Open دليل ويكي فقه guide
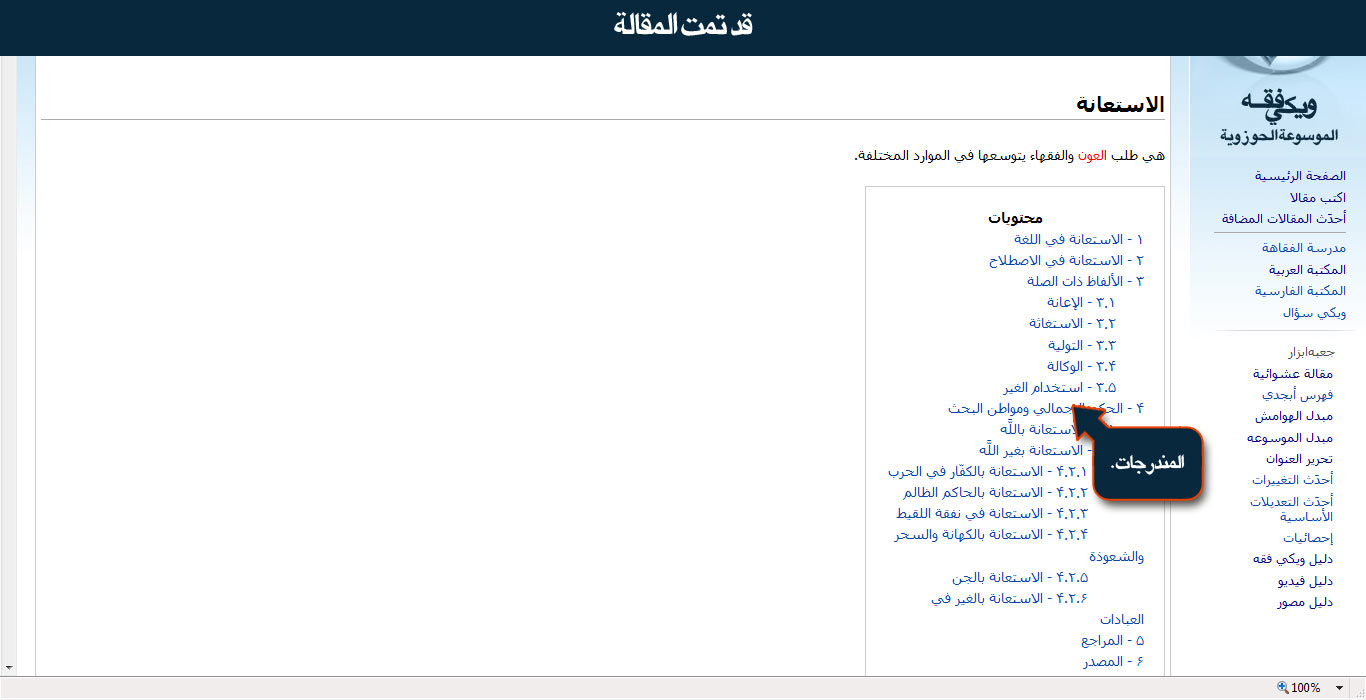 [1292, 559]
